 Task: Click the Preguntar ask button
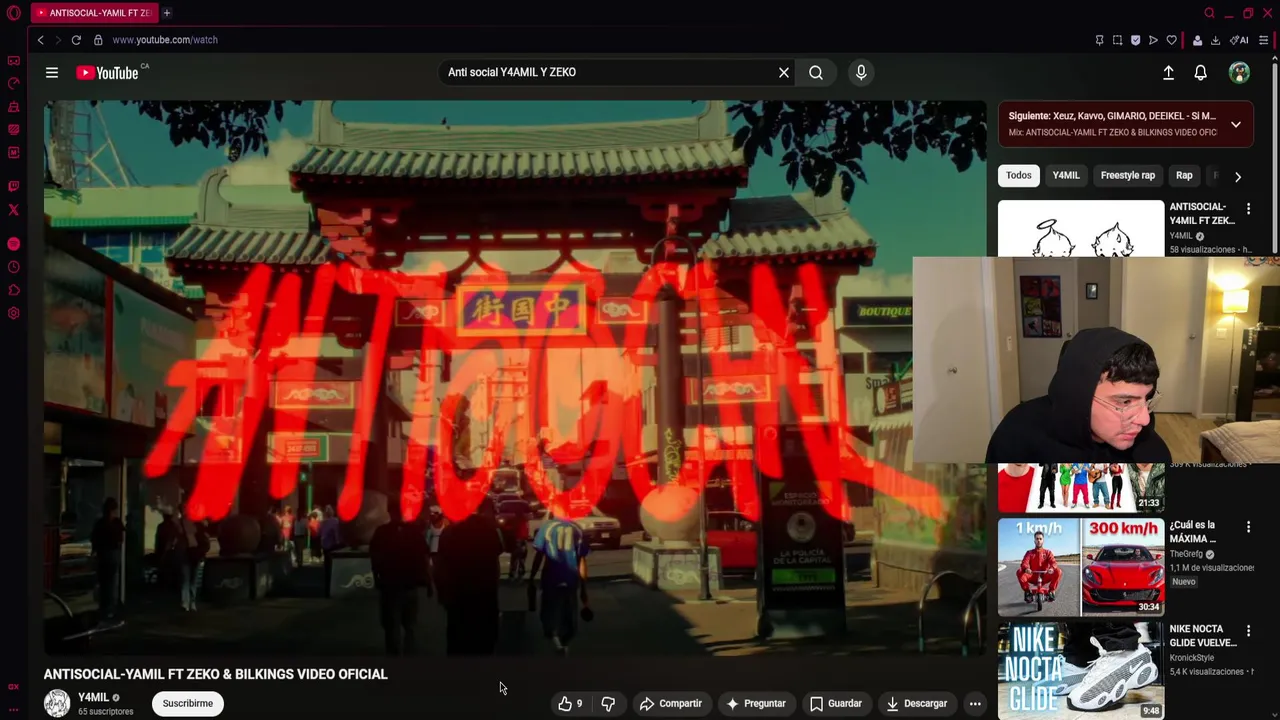click(x=756, y=703)
